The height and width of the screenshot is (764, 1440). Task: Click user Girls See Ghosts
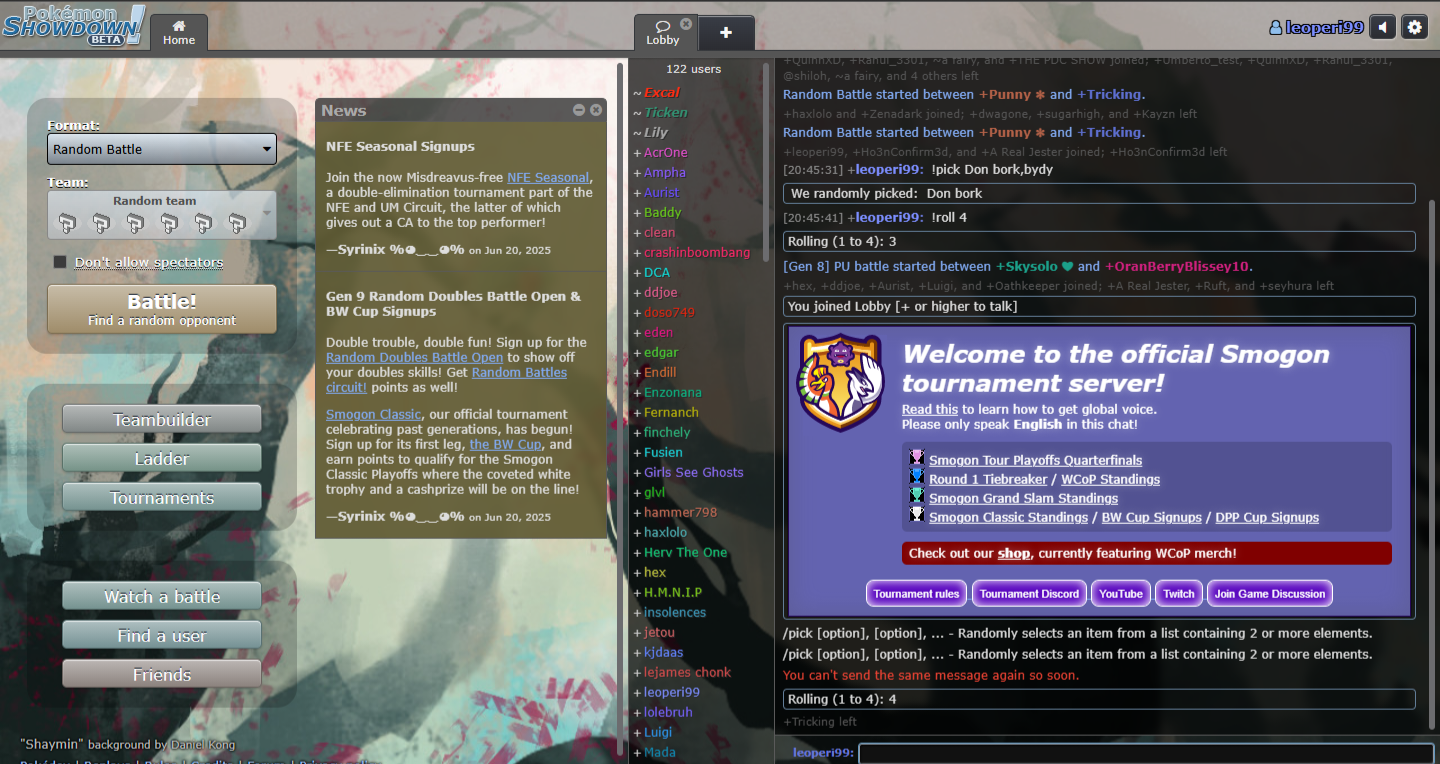(x=693, y=472)
